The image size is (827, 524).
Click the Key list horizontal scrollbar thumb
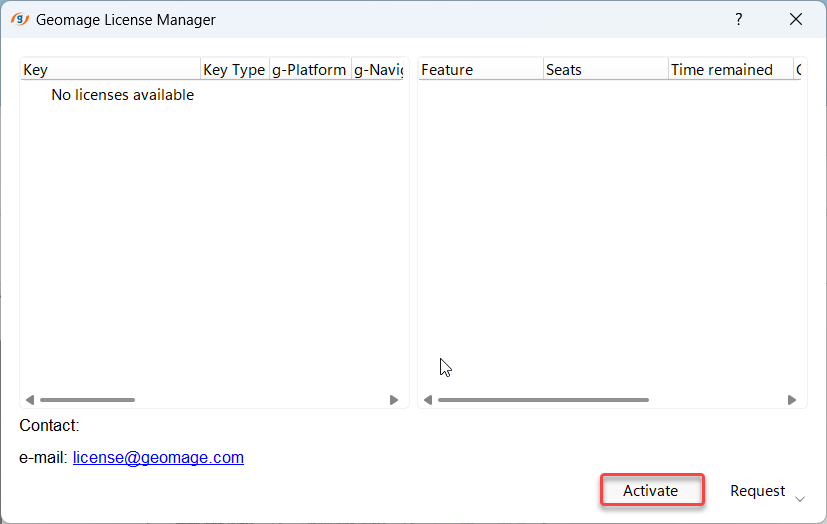[88, 400]
